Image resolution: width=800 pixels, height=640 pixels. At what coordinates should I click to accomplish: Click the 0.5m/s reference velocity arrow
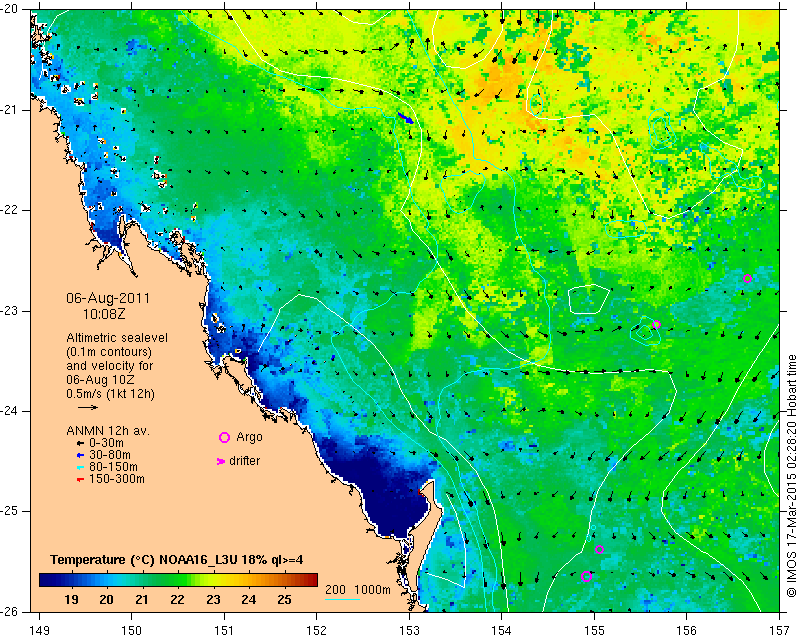[x=88, y=407]
